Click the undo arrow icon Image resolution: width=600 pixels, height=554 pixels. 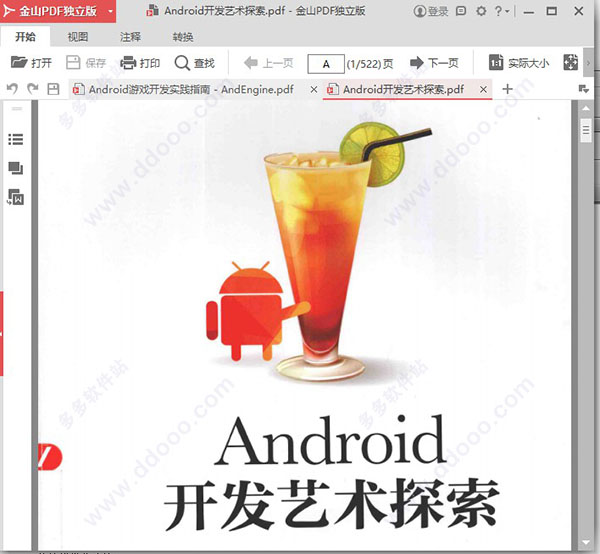(12, 89)
